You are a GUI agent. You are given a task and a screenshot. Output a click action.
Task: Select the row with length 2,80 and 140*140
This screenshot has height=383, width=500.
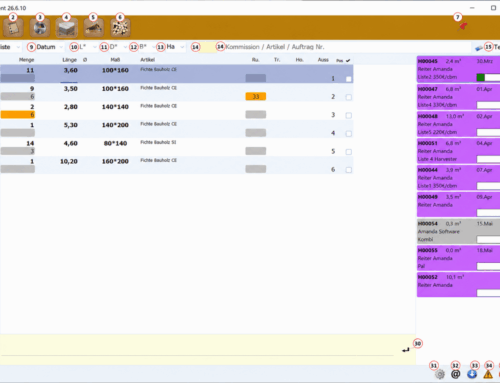(176, 110)
